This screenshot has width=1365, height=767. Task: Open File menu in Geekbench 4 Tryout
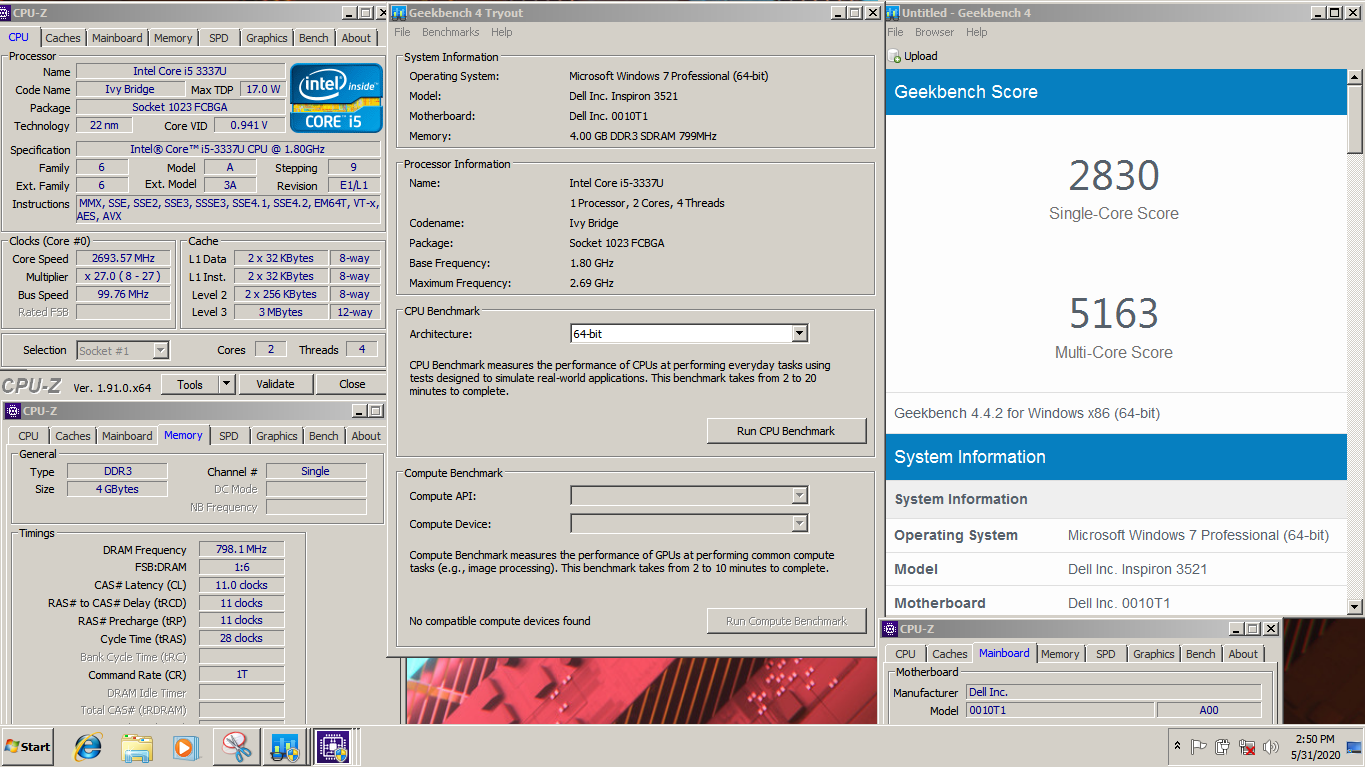(x=402, y=32)
